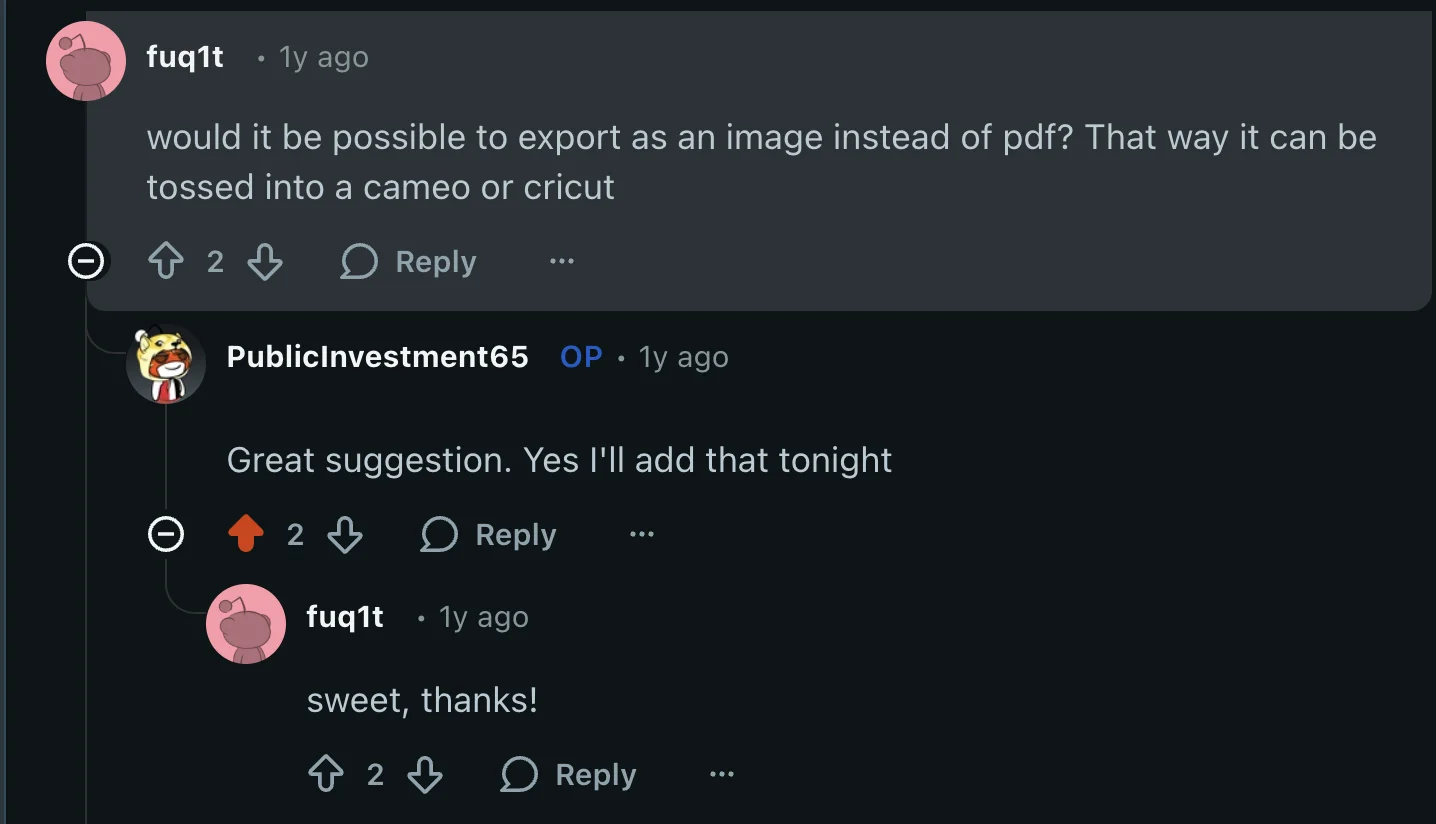The width and height of the screenshot is (1436, 824).
Task: Click the speech bubble icon on PublicInvestment65's reply
Action: [438, 534]
